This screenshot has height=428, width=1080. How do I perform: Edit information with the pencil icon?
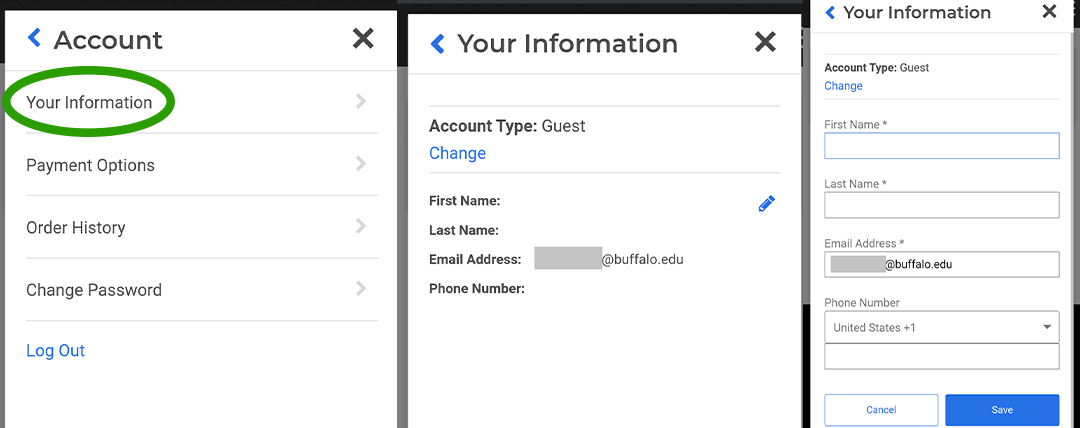click(x=767, y=203)
